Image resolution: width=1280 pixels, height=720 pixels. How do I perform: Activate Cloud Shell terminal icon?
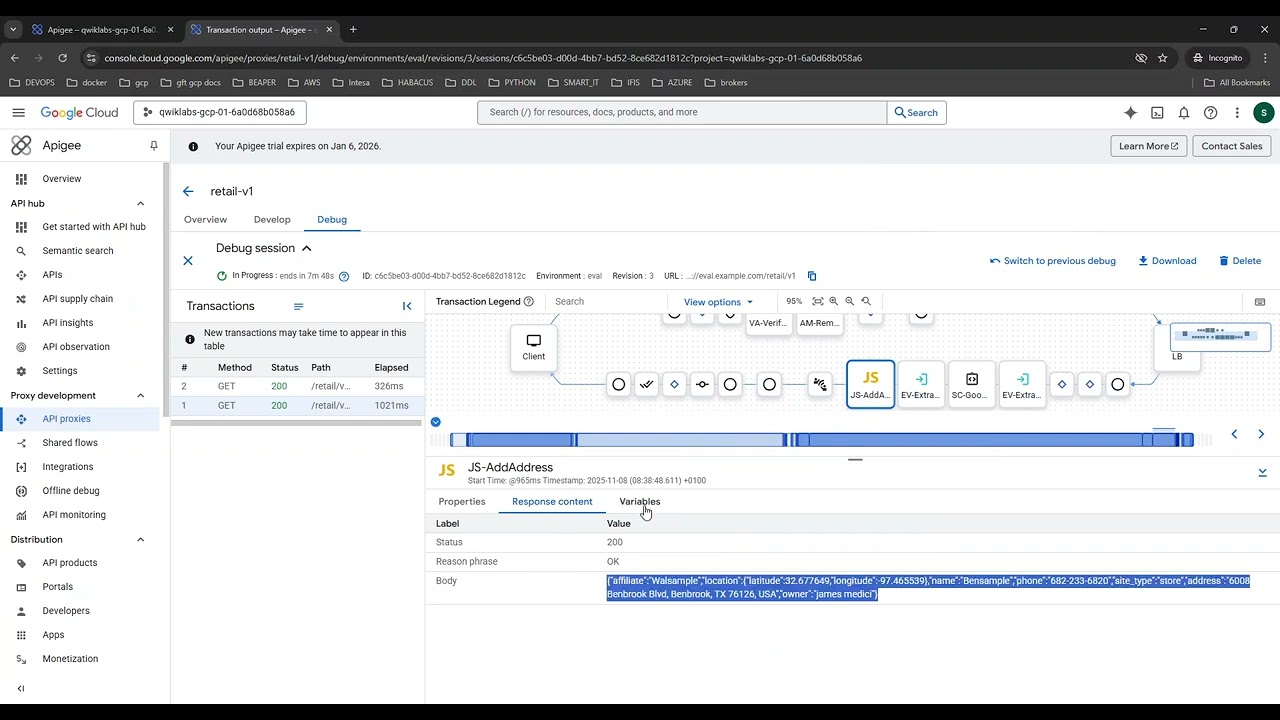tap(1157, 113)
